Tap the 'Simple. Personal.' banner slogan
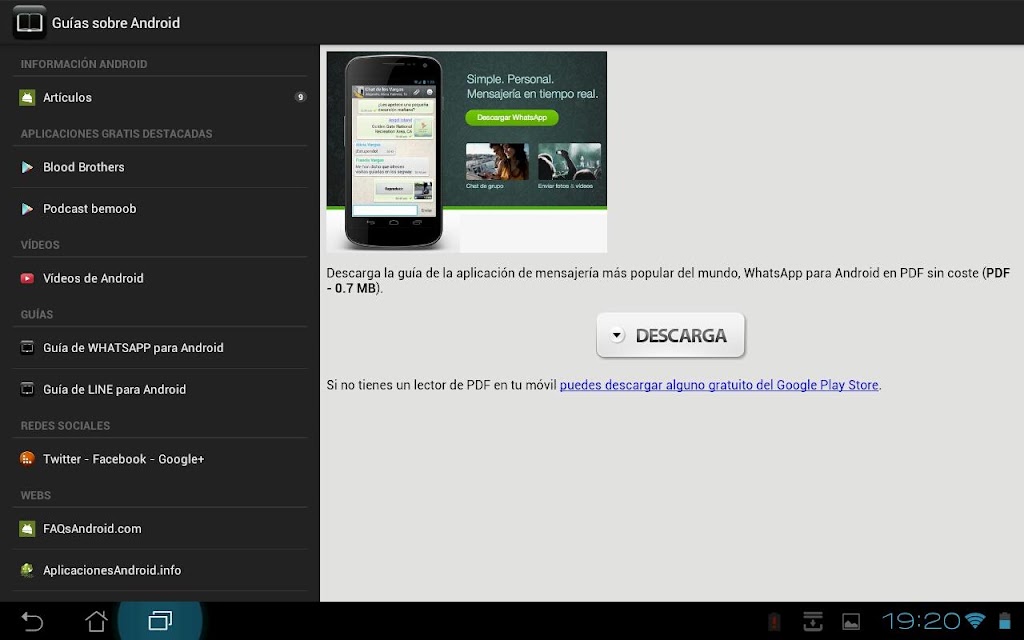The image size is (1024, 640). pyautogui.click(x=510, y=79)
